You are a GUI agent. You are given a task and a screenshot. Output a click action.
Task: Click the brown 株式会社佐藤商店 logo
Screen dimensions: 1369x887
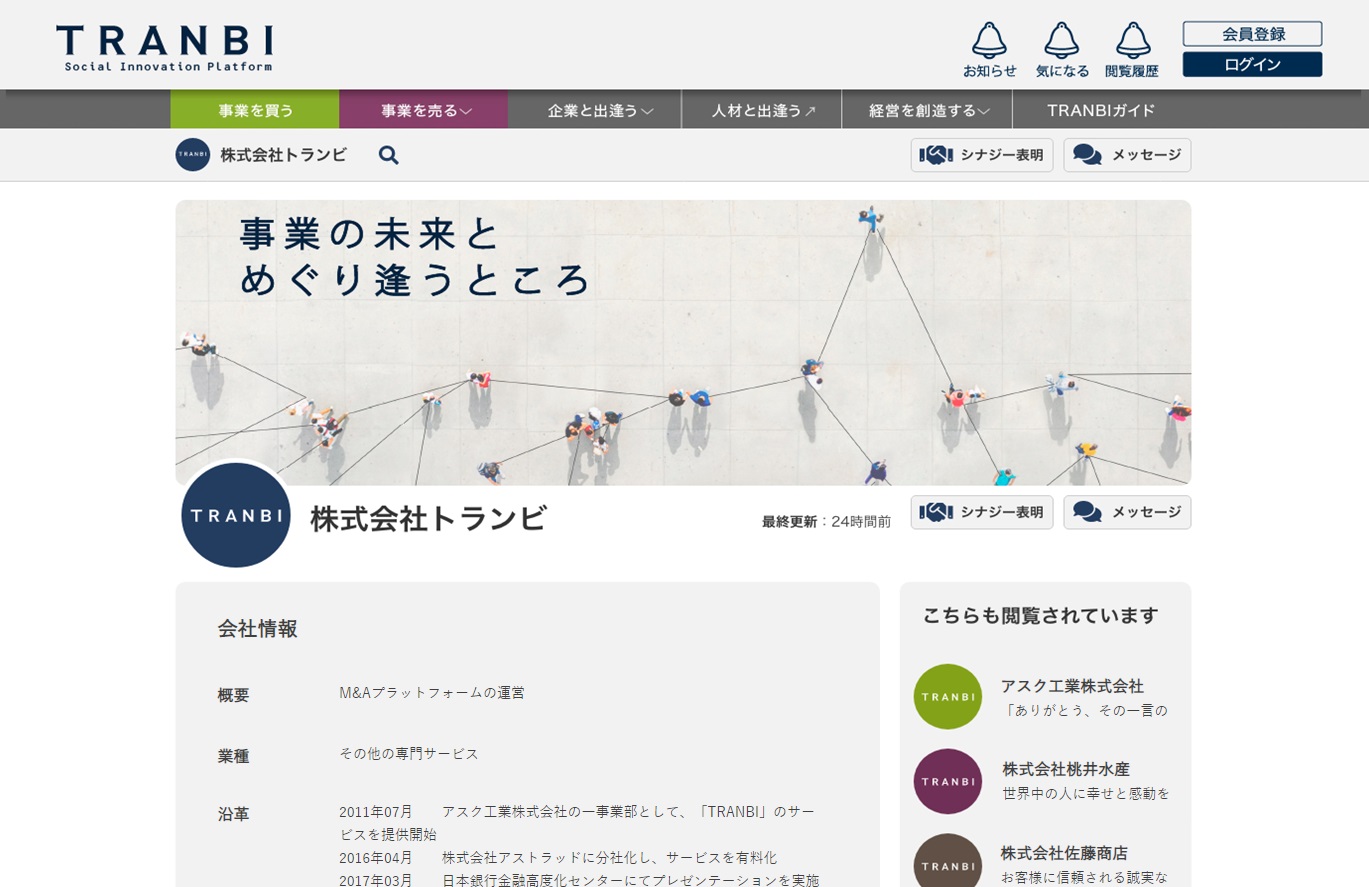(948, 861)
